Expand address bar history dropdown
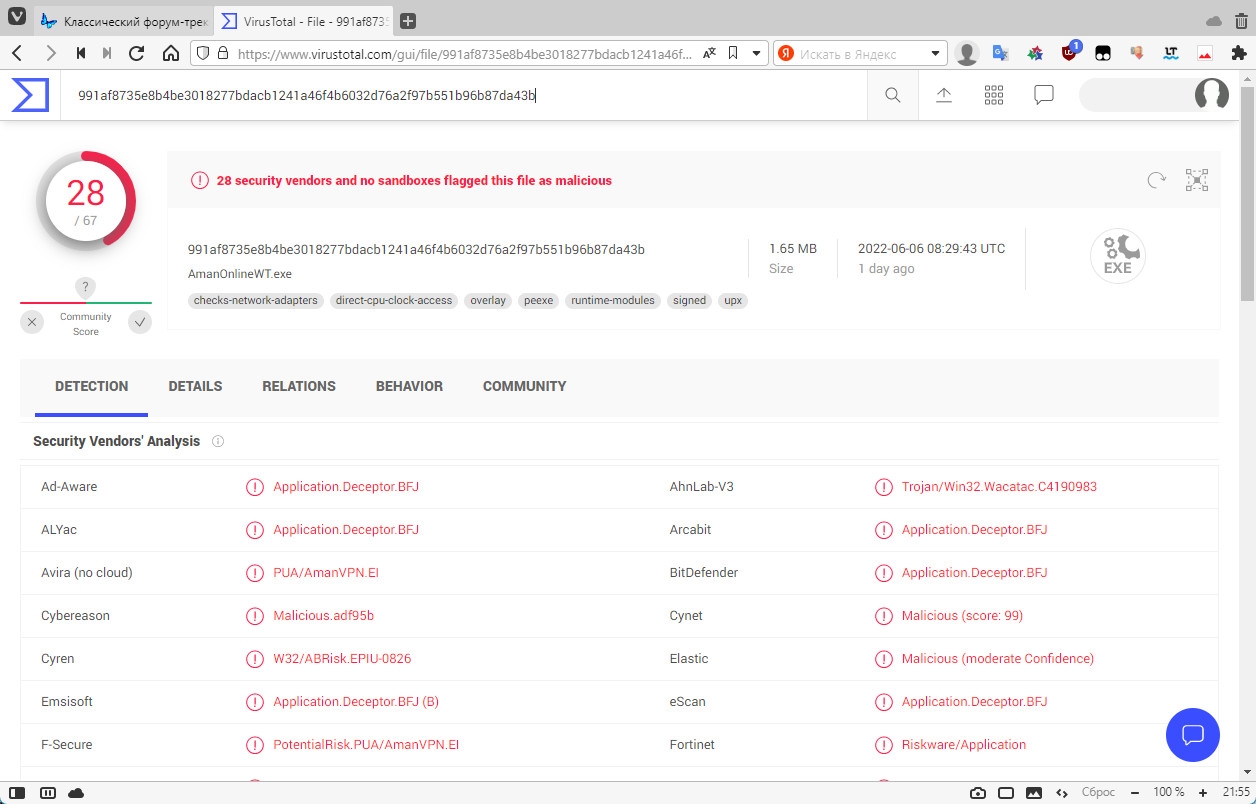This screenshot has height=804, width=1256. 756,53
